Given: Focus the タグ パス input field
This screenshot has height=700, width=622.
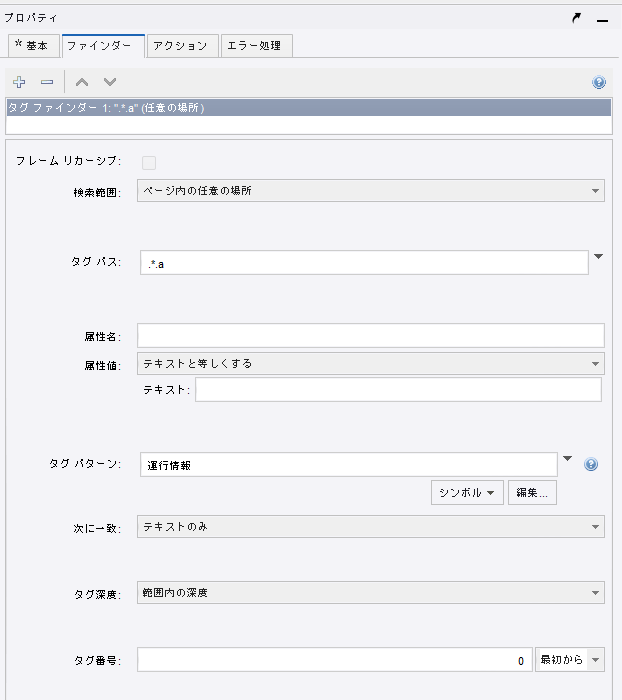Looking at the screenshot, I should (364, 262).
